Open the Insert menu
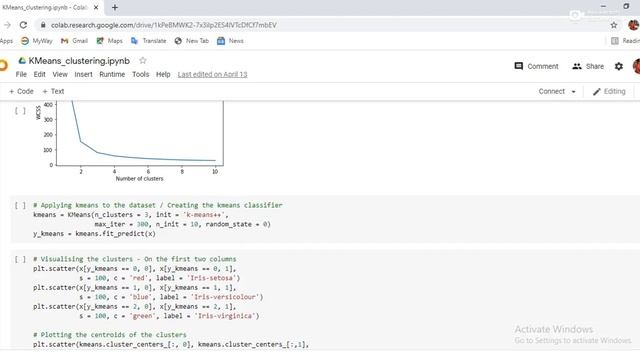 pyautogui.click(x=83, y=74)
